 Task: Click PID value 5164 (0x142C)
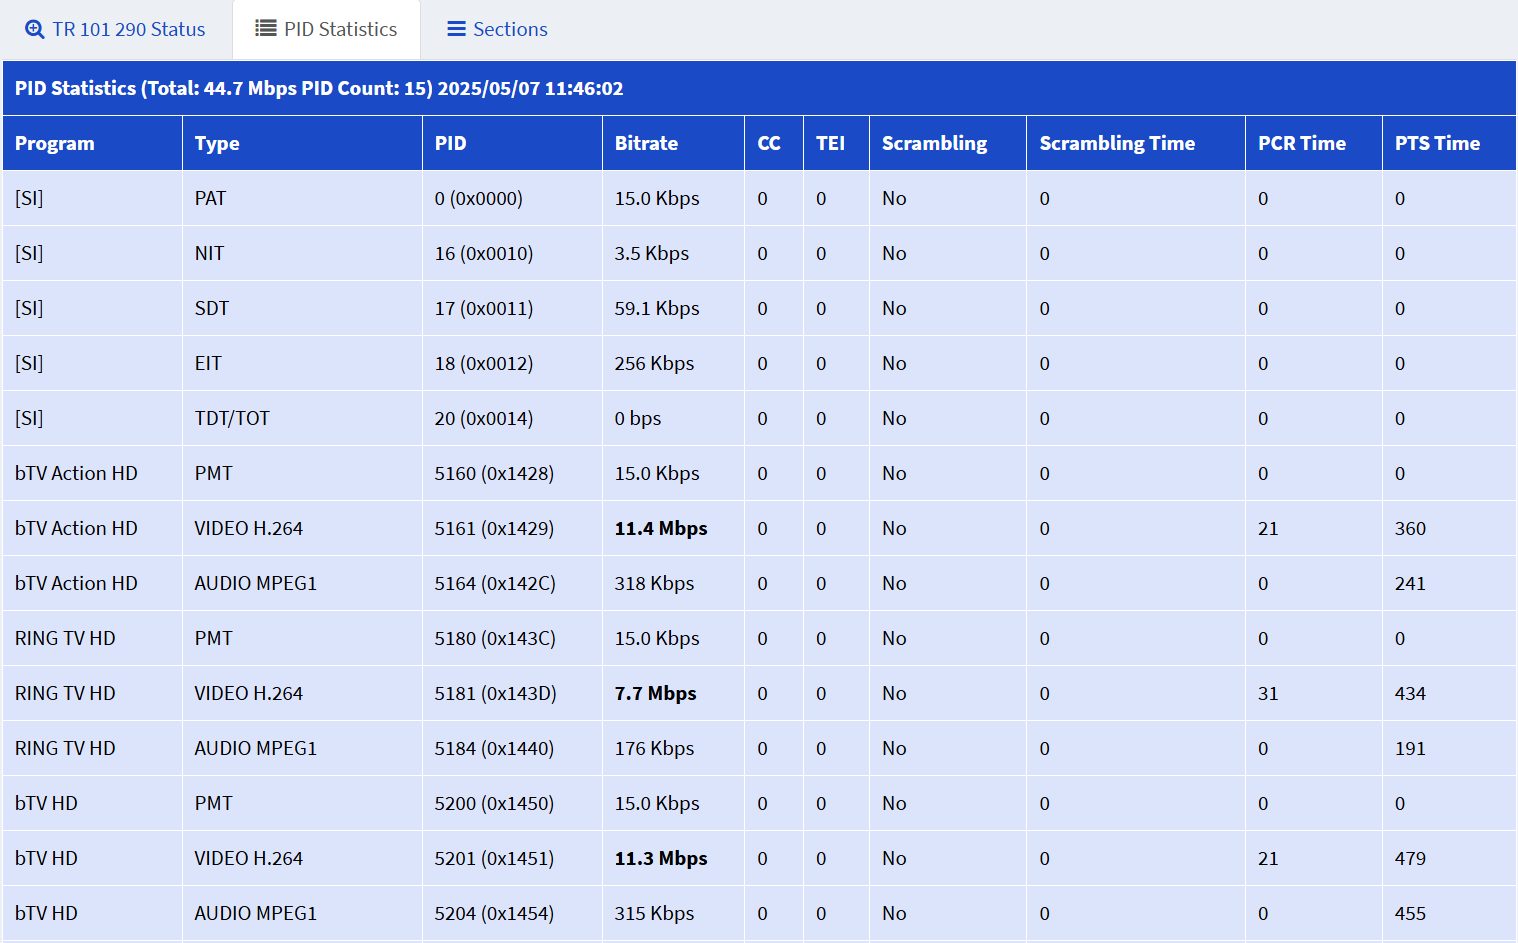click(495, 583)
